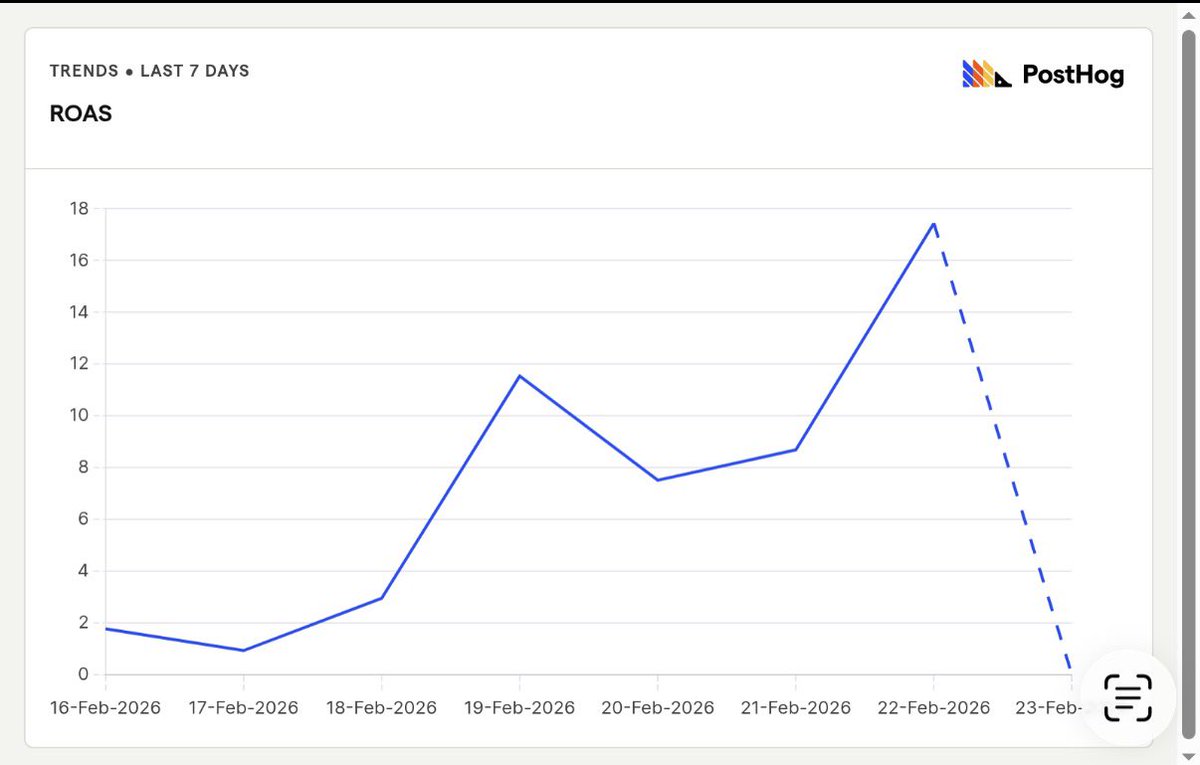Click the 18-Feb-2026 data point on line

tap(382, 598)
